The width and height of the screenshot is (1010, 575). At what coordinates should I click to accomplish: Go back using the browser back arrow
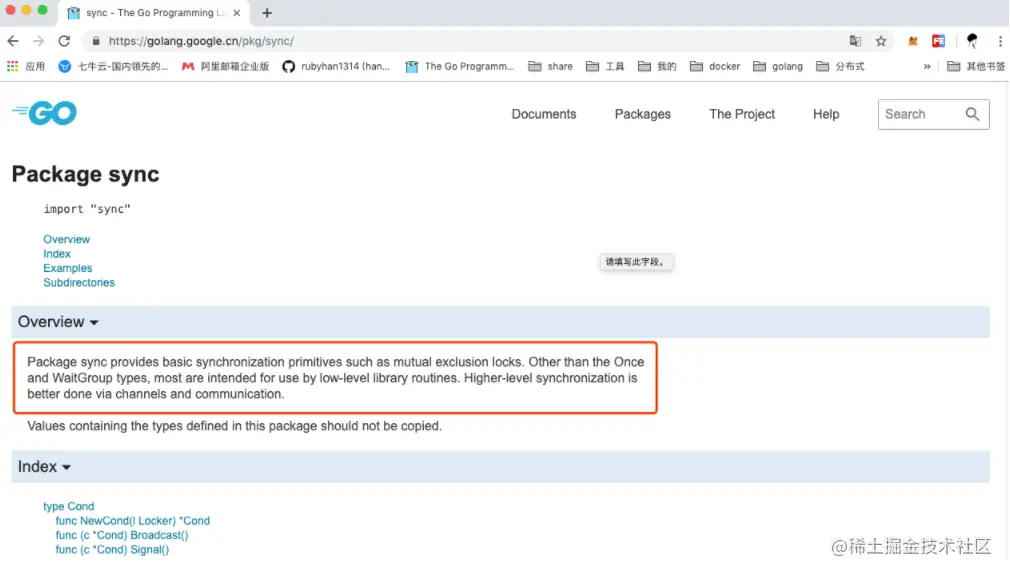click(x=13, y=41)
